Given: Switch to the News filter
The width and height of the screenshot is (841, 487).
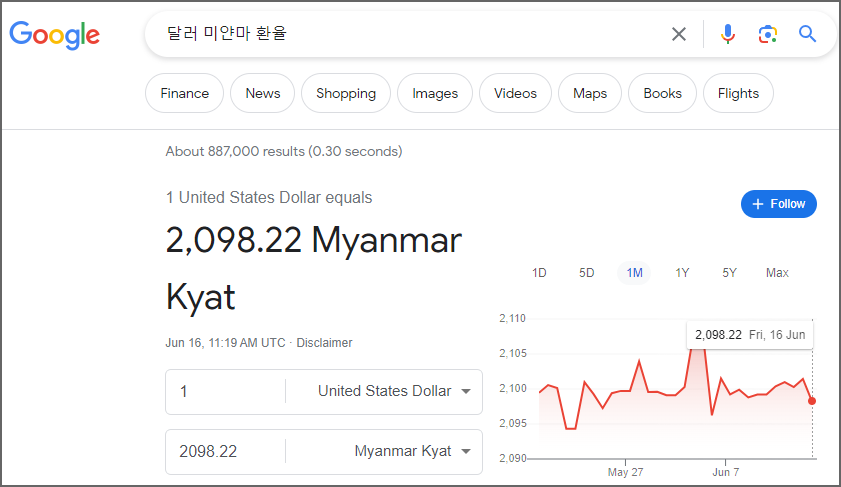Looking at the screenshot, I should pyautogui.click(x=263, y=93).
